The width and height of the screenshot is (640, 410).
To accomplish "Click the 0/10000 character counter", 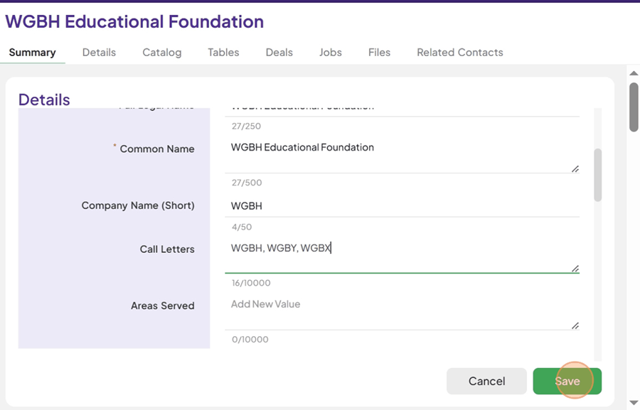I will pyautogui.click(x=250, y=339).
